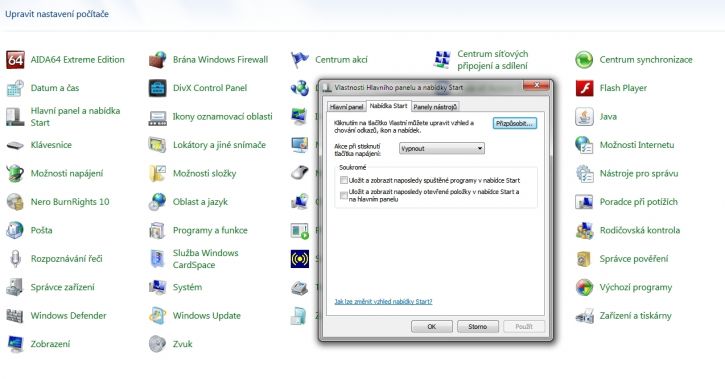The image size is (725, 379).
Task: Click the Možnosti Internetu icon
Action: coord(584,145)
